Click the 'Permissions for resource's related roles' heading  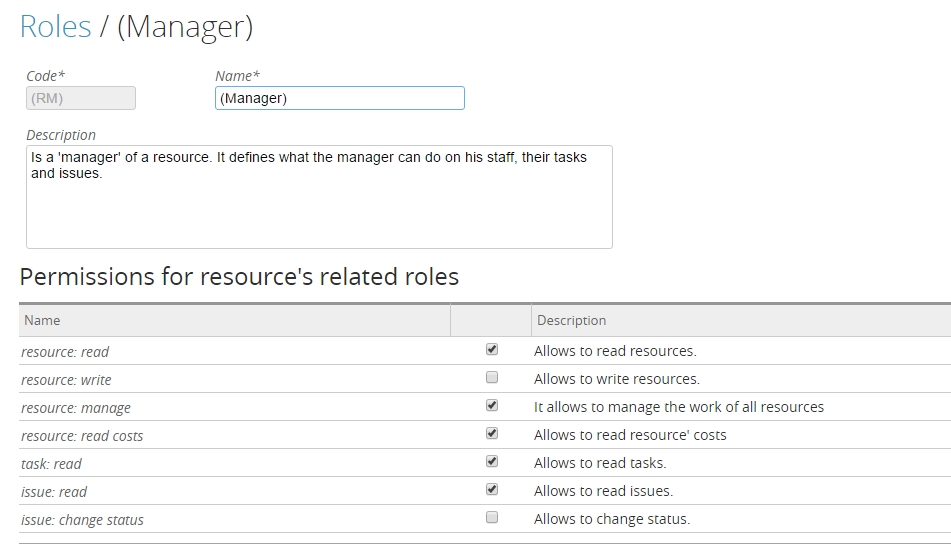(239, 277)
